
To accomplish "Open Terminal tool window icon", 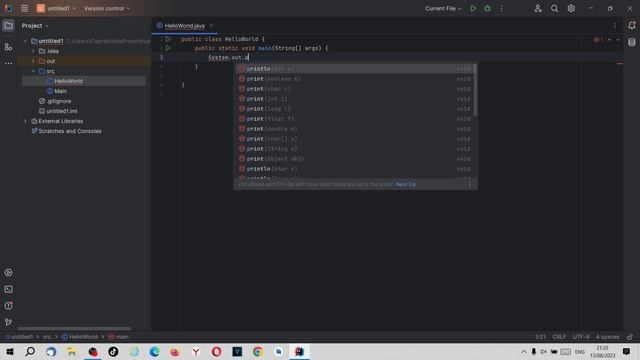I will click(x=8, y=289).
